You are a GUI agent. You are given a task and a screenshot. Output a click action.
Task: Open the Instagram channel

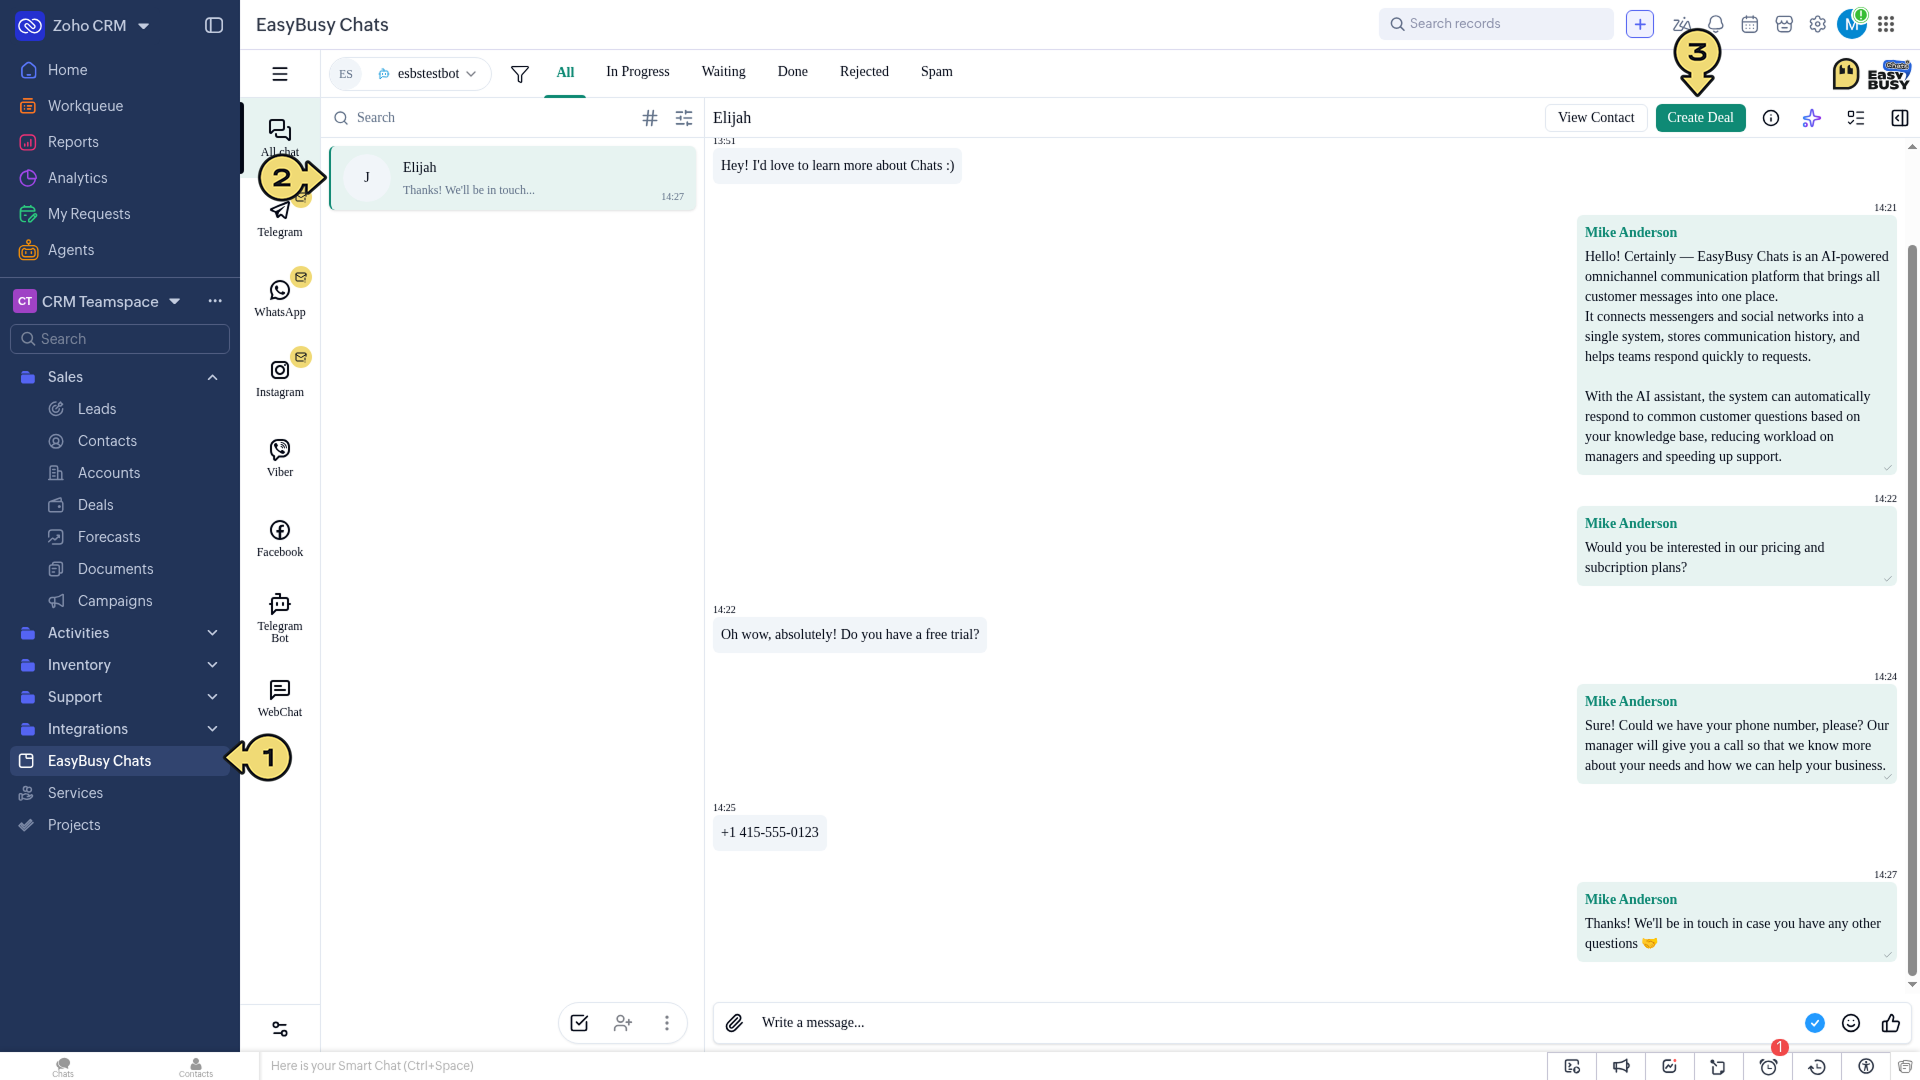point(280,378)
